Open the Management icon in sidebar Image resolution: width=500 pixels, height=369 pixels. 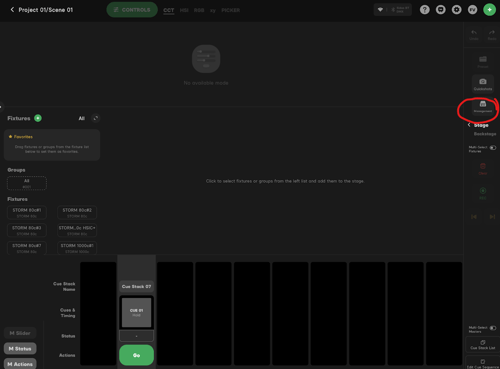click(483, 107)
